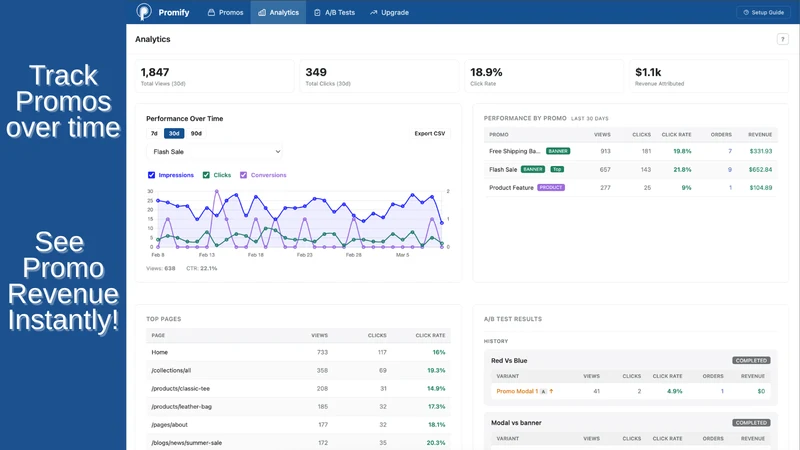
Task: Click the /products/leather-bag page row
Action: click(298, 407)
